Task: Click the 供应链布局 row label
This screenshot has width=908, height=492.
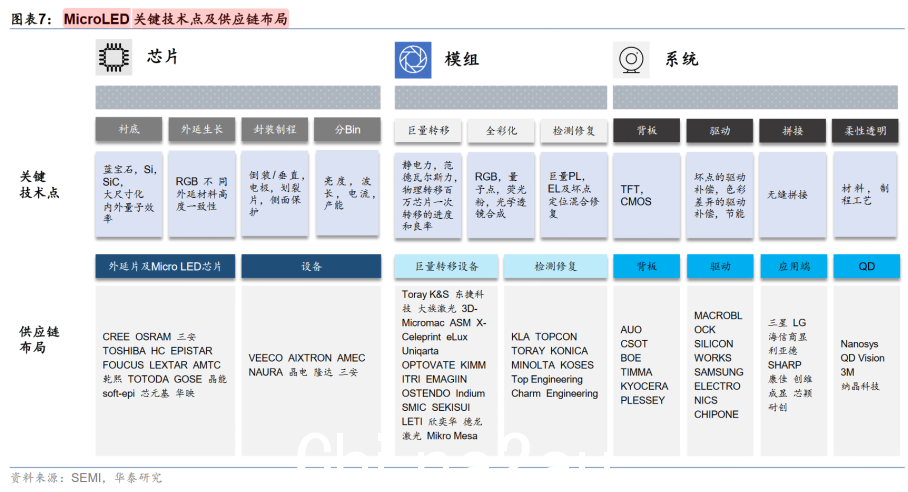Action: (39, 340)
